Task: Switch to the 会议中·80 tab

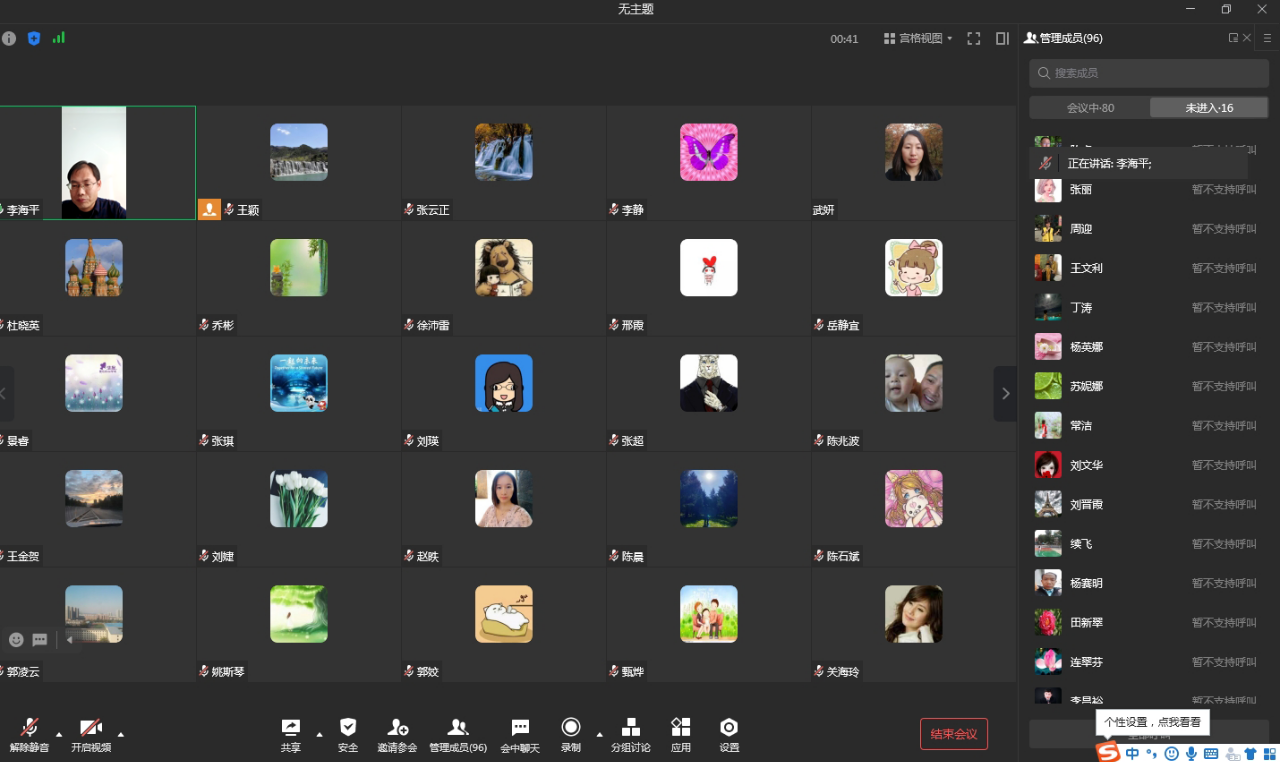Action: coord(1090,108)
